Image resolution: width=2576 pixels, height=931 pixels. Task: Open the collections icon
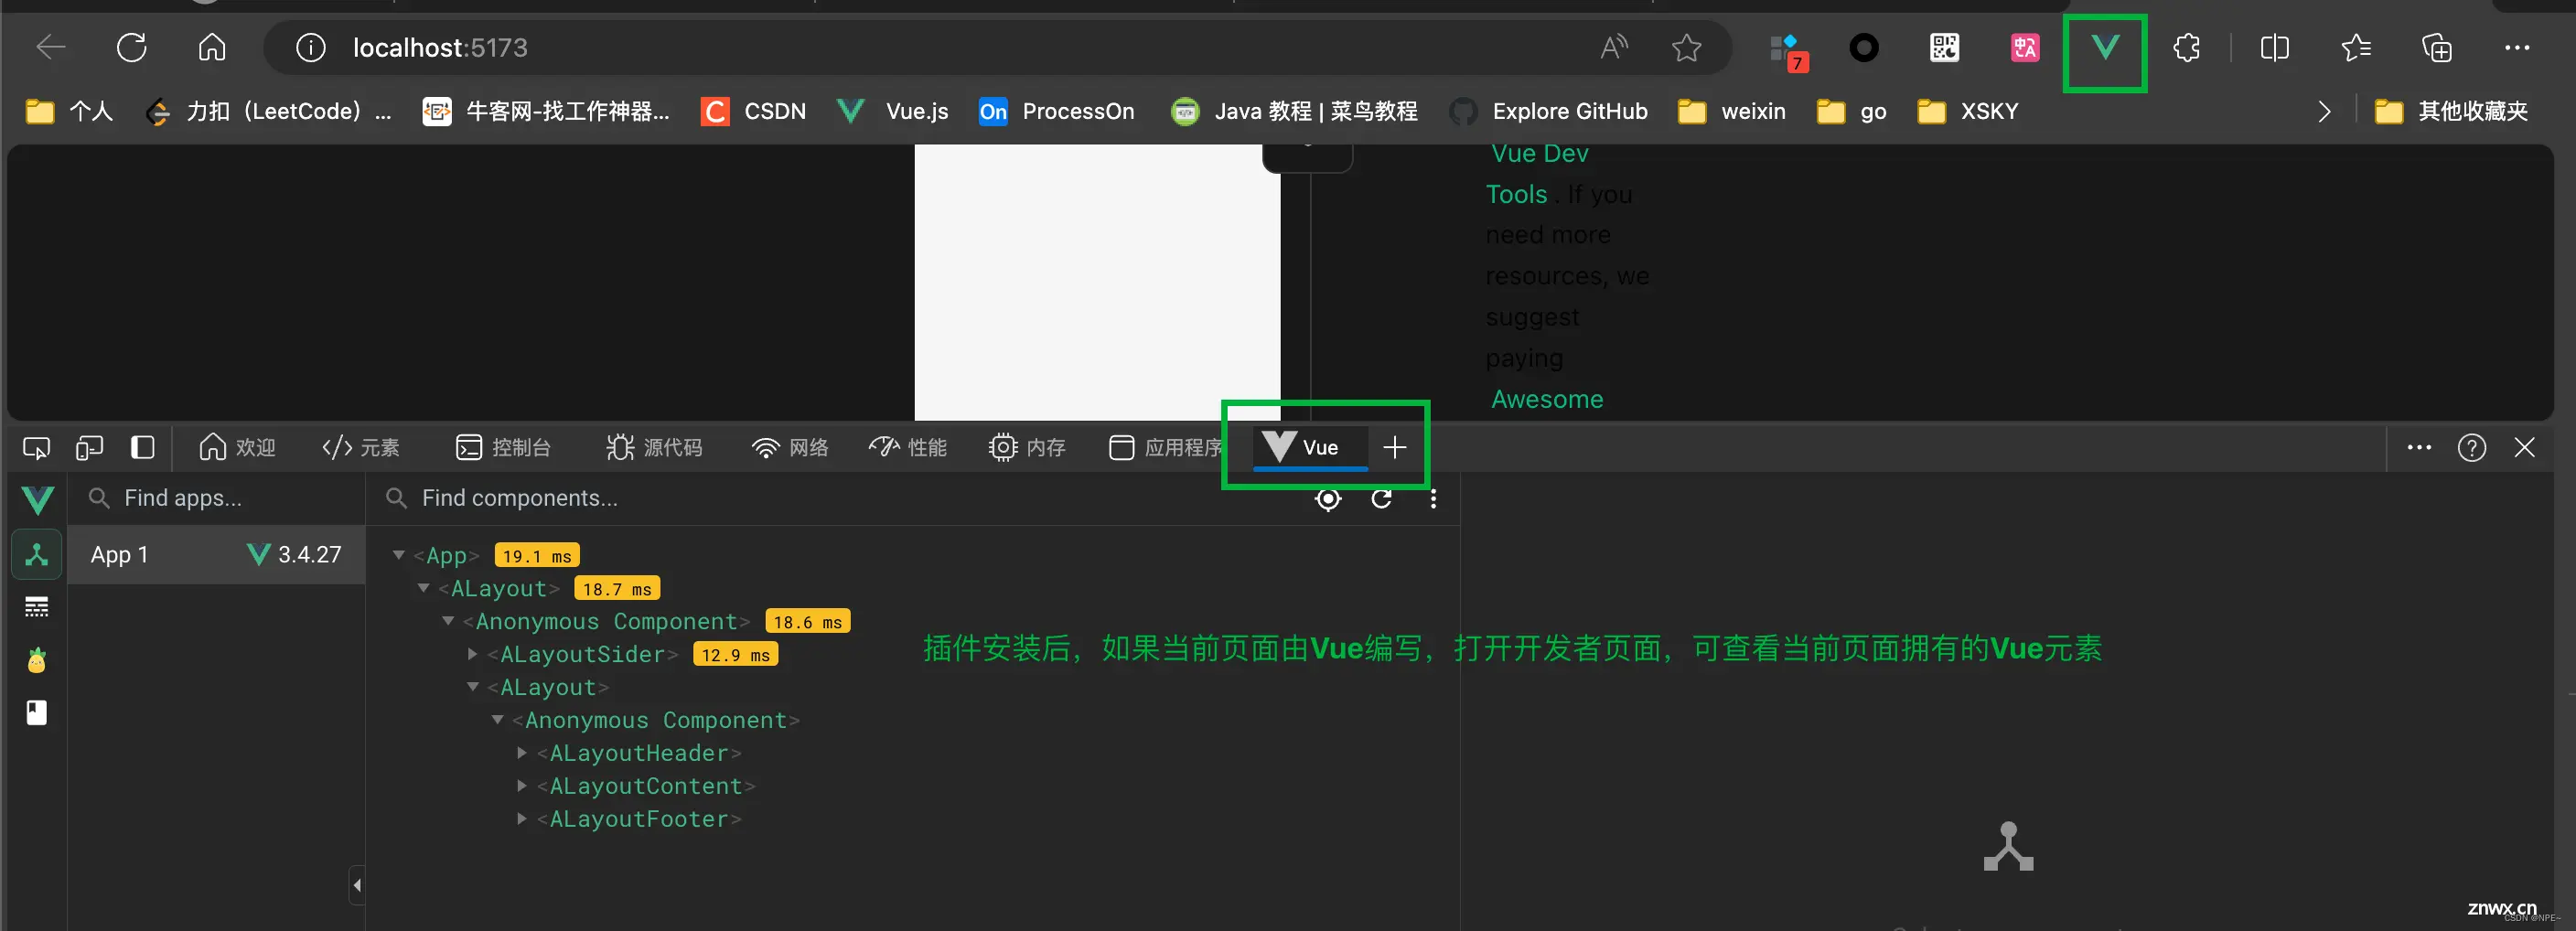click(x=2436, y=47)
